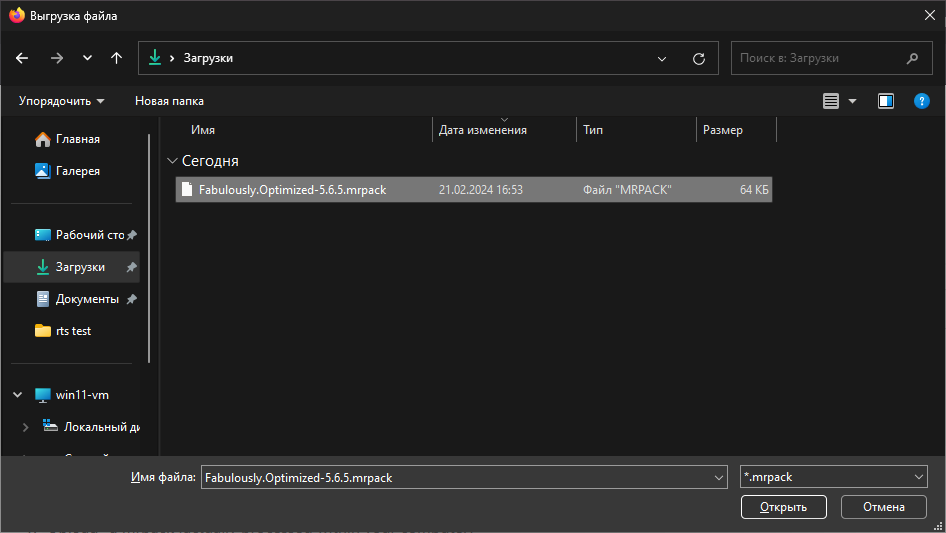
Task: Sort by Размер column header
Action: coord(723,130)
